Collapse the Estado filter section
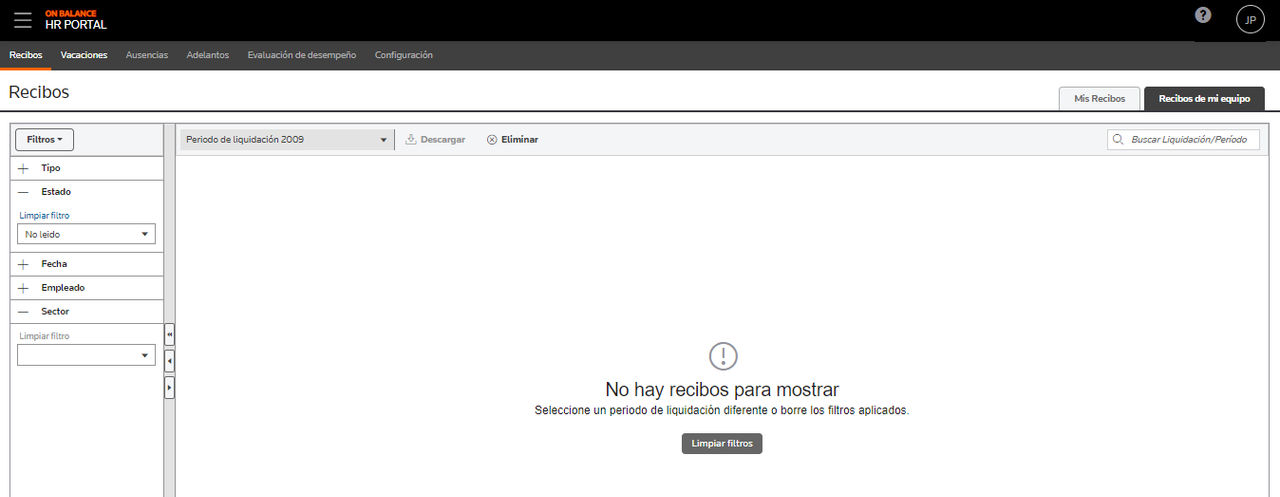This screenshot has width=1280, height=497. [86, 192]
